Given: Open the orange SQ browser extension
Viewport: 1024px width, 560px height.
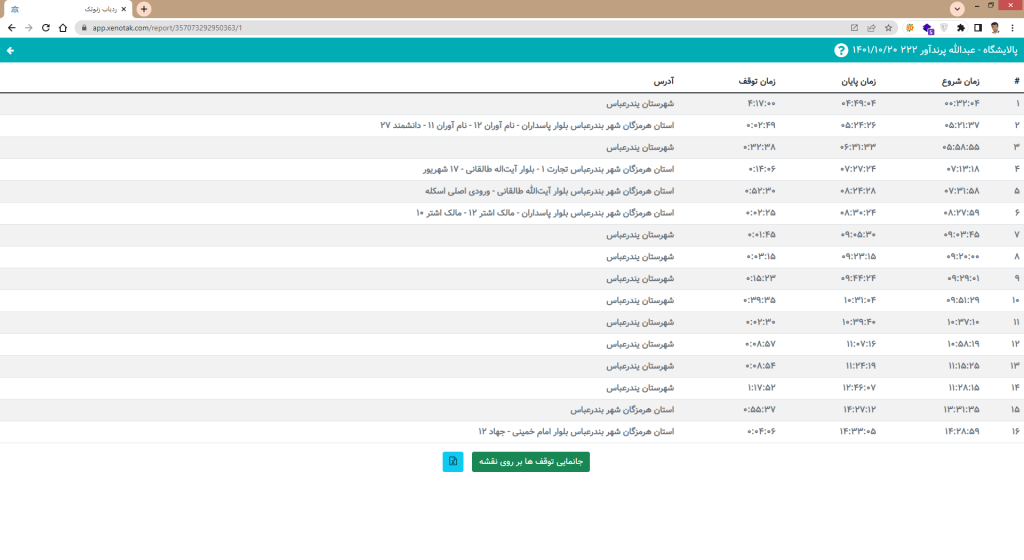Looking at the screenshot, I should [910, 27].
